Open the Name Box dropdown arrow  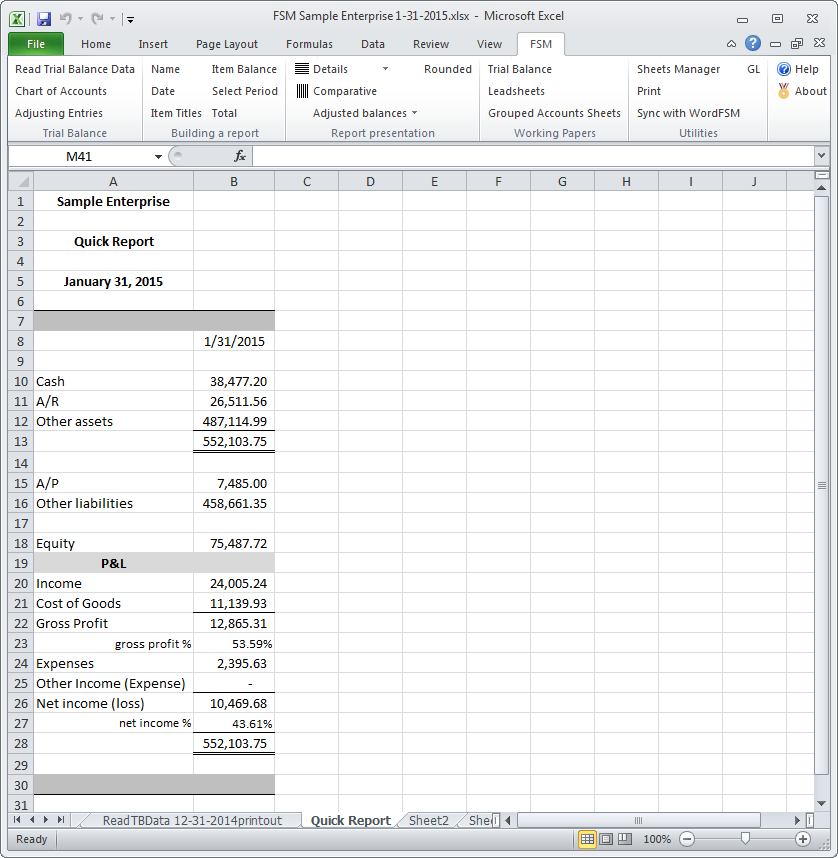158,156
